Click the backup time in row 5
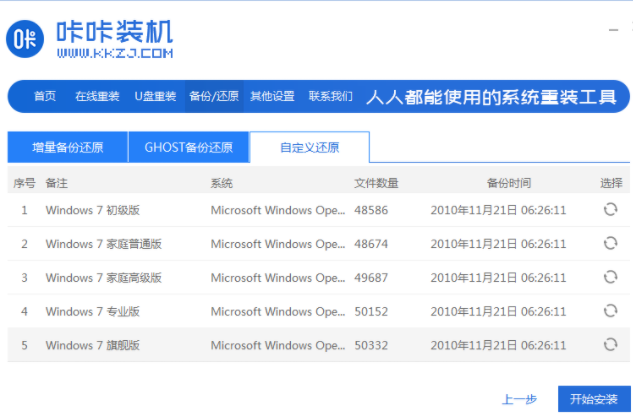633x416 pixels. click(498, 345)
